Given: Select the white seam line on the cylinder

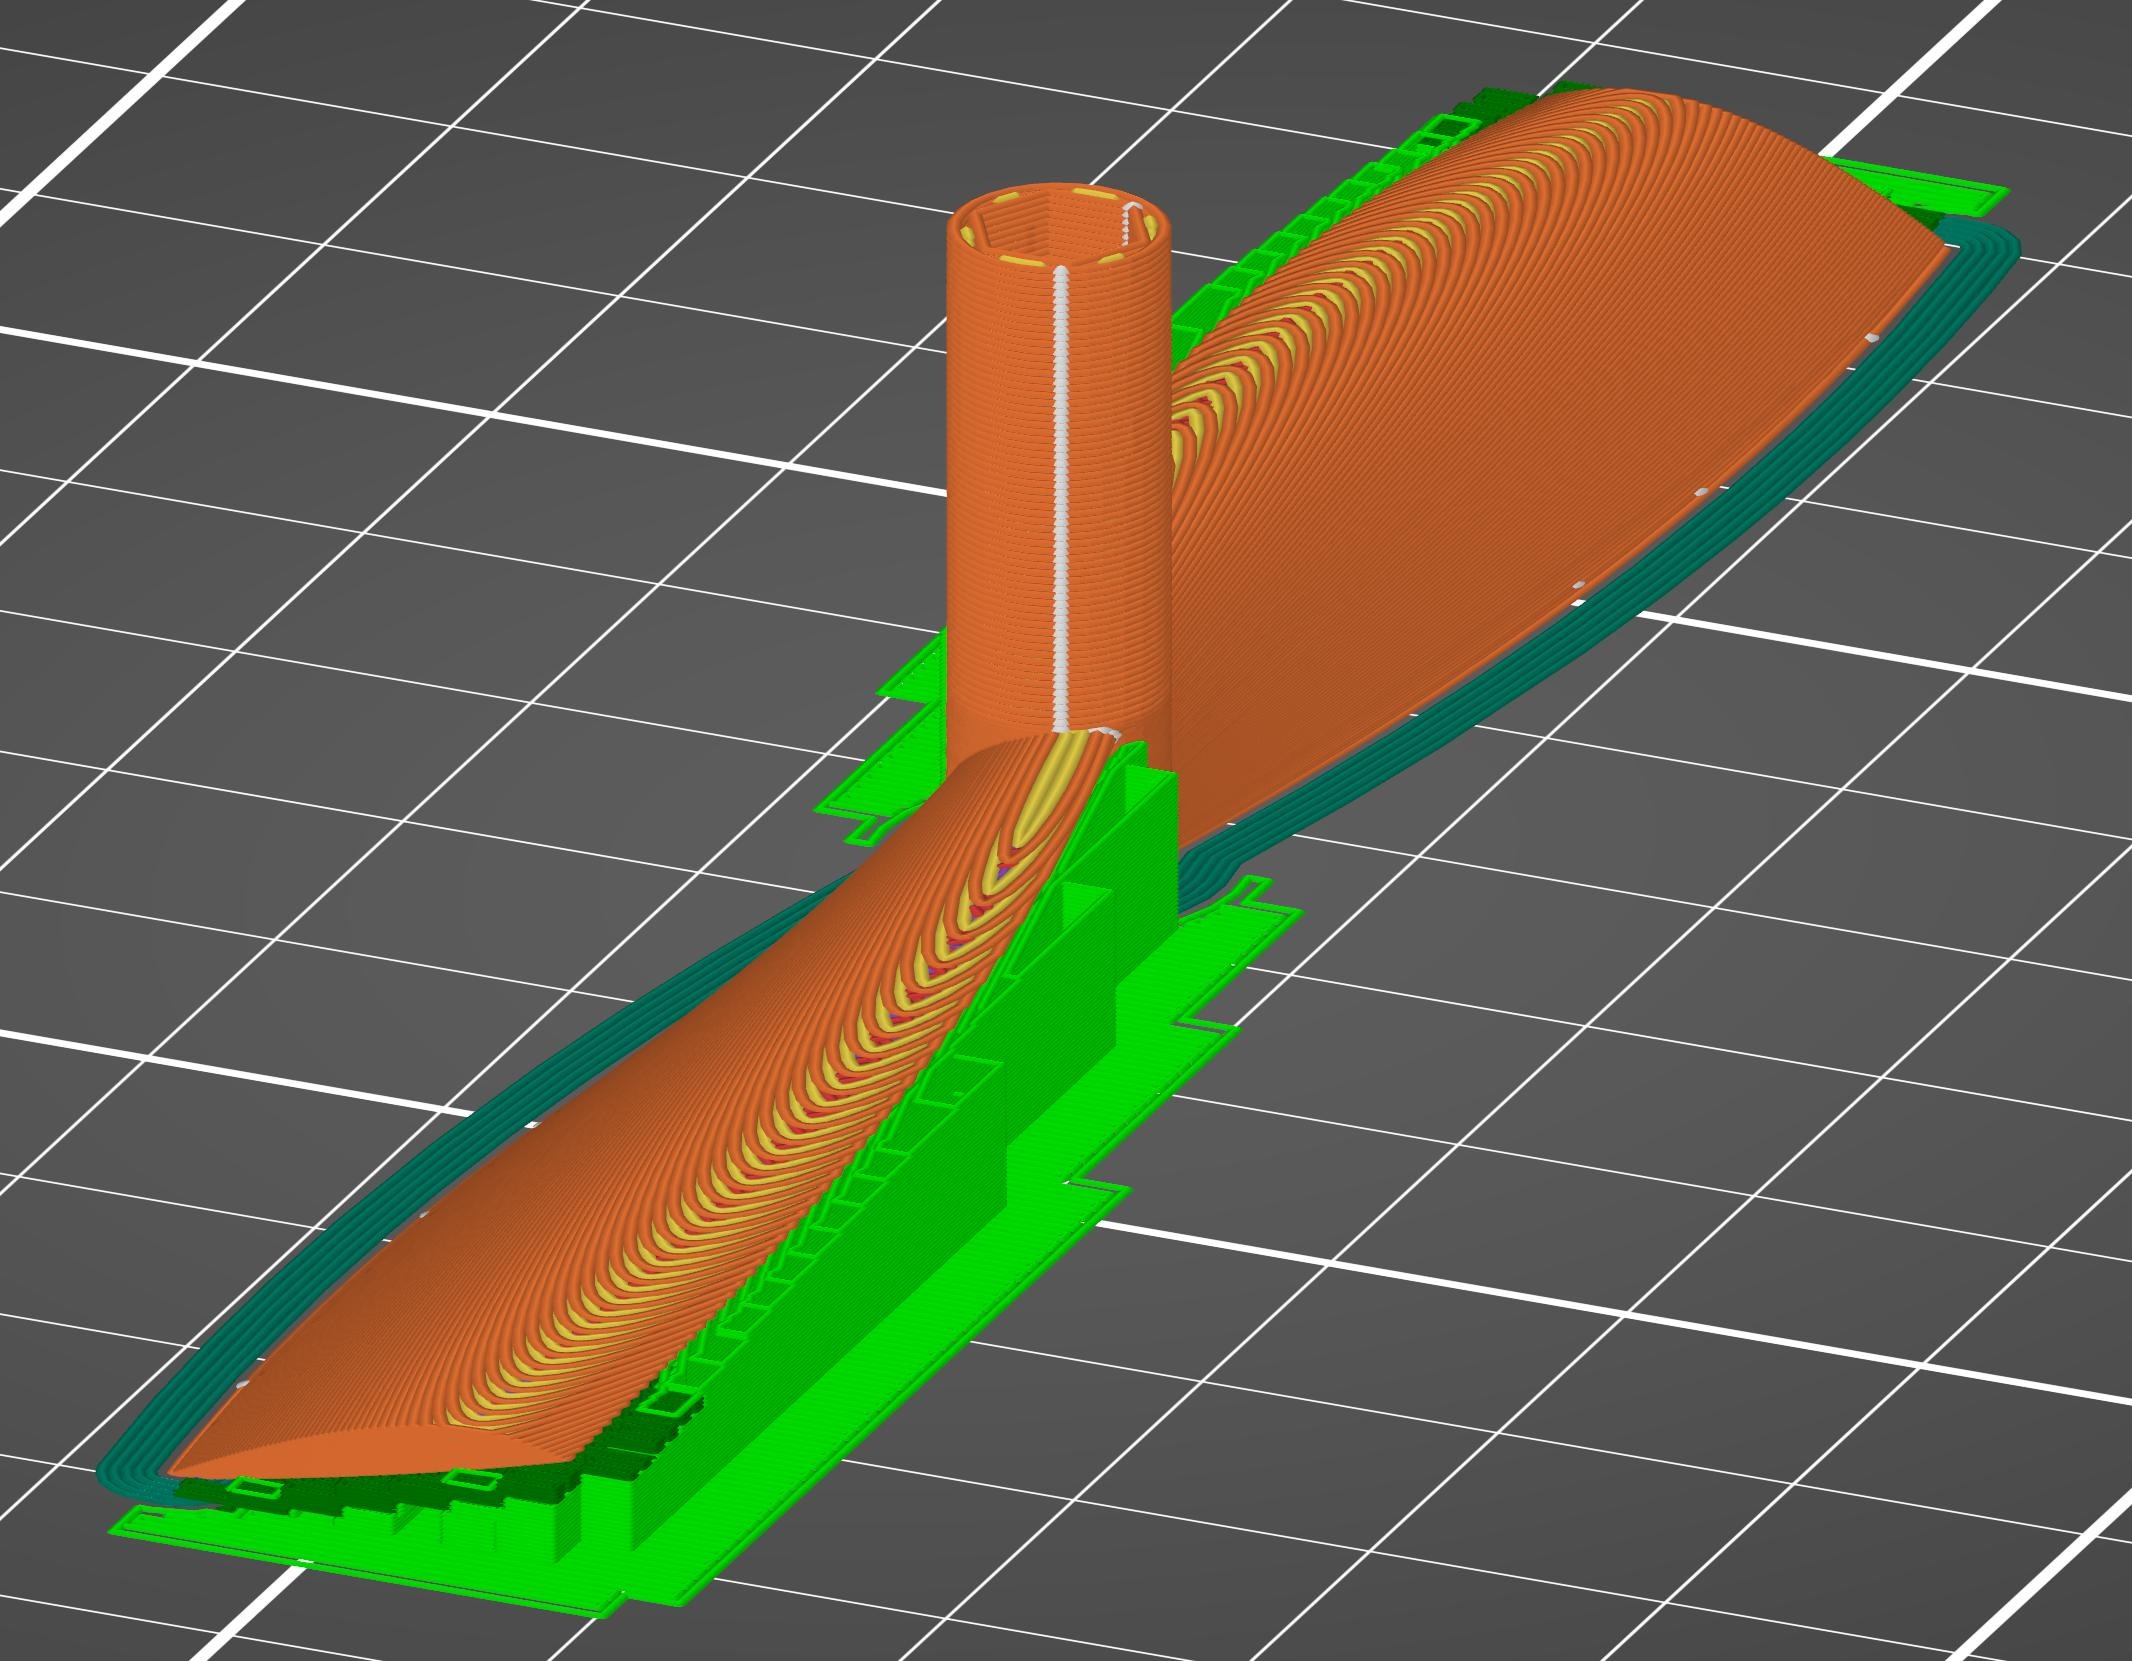Looking at the screenshot, I should click(x=1062, y=497).
